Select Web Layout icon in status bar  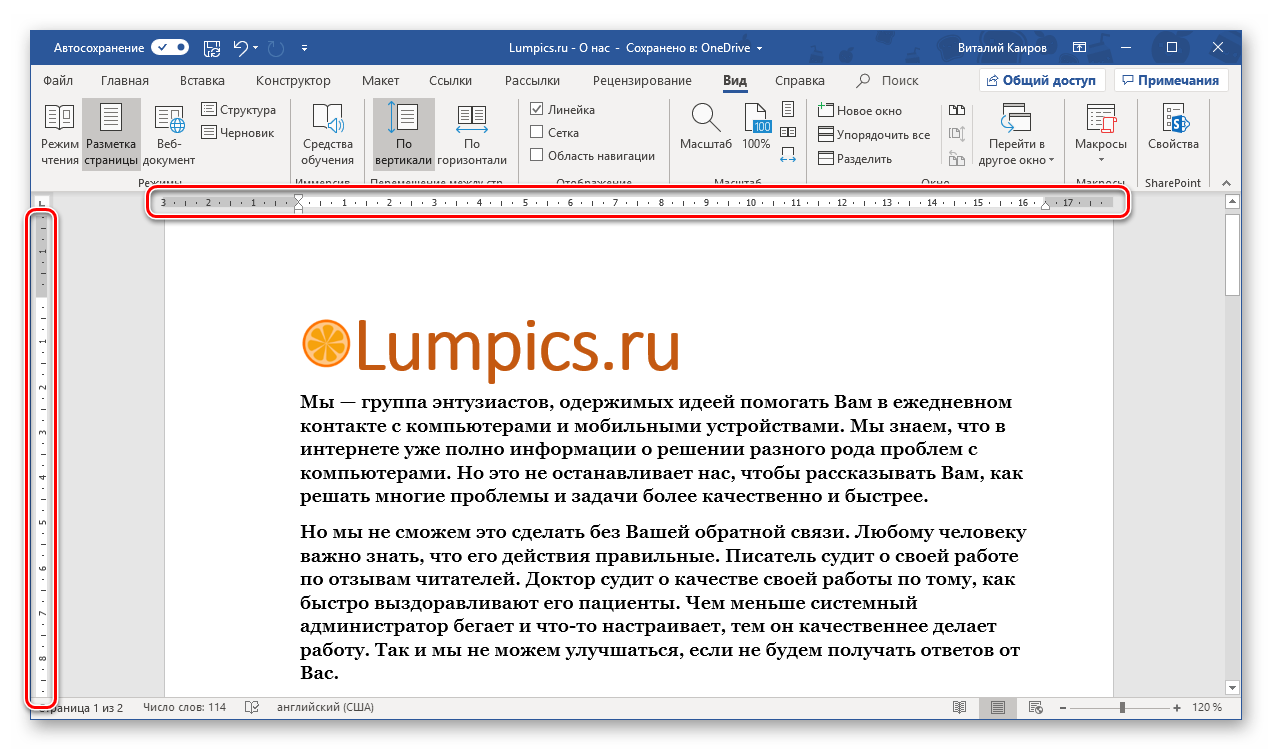(1035, 707)
